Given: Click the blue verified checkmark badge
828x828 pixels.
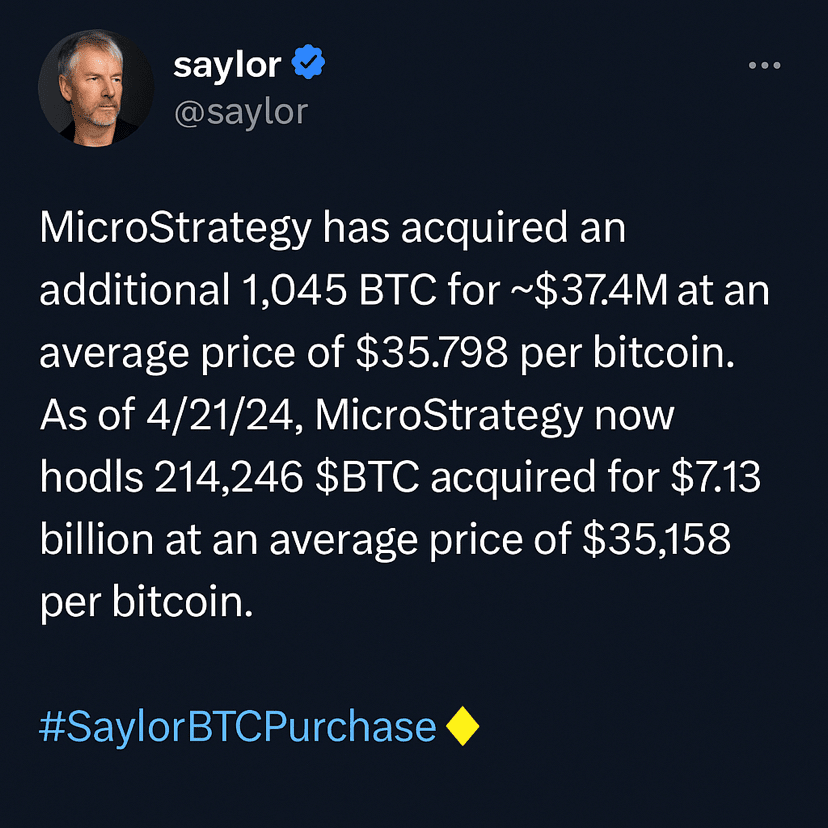Looking at the screenshot, I should (307, 66).
